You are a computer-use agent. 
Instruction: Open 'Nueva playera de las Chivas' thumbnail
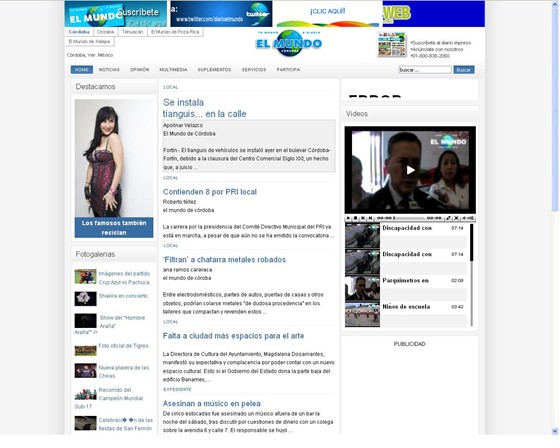85,370
